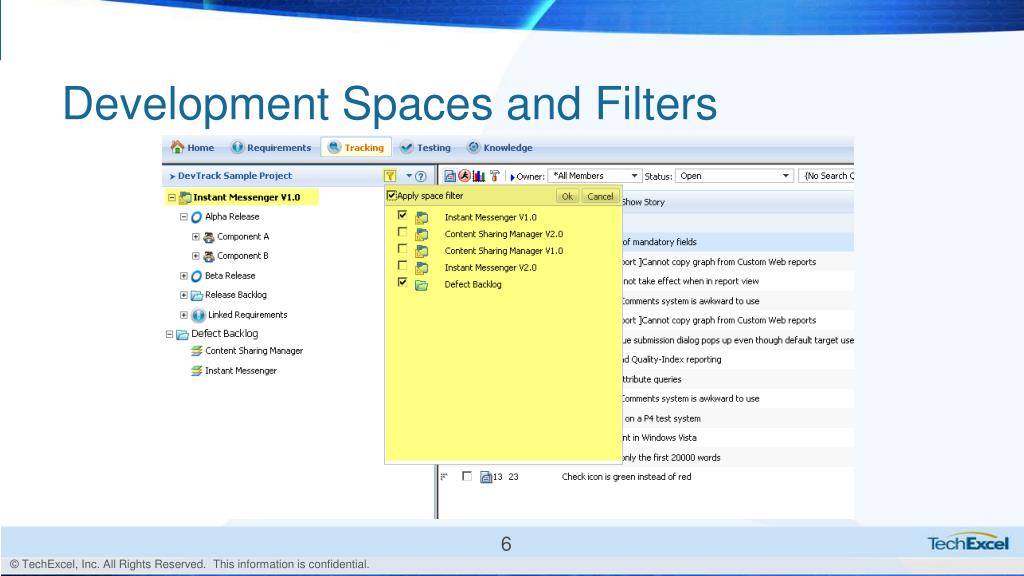Toggle the Apply space filter checkbox

tap(392, 195)
